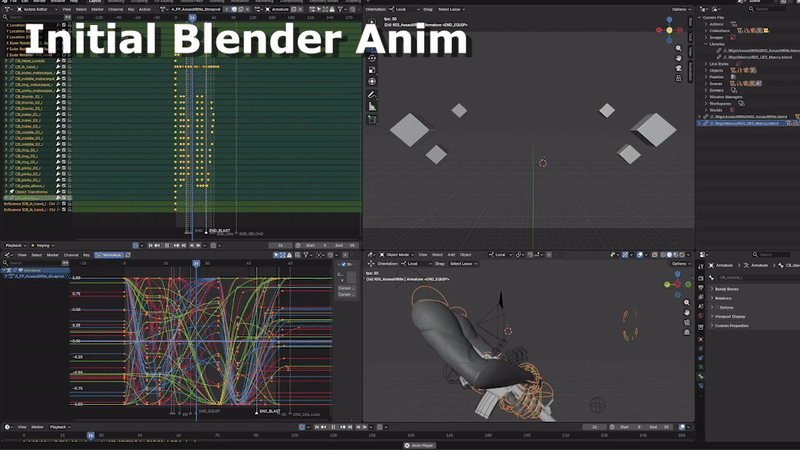Click zoom magnifier in bottom 3D viewport

687,303
